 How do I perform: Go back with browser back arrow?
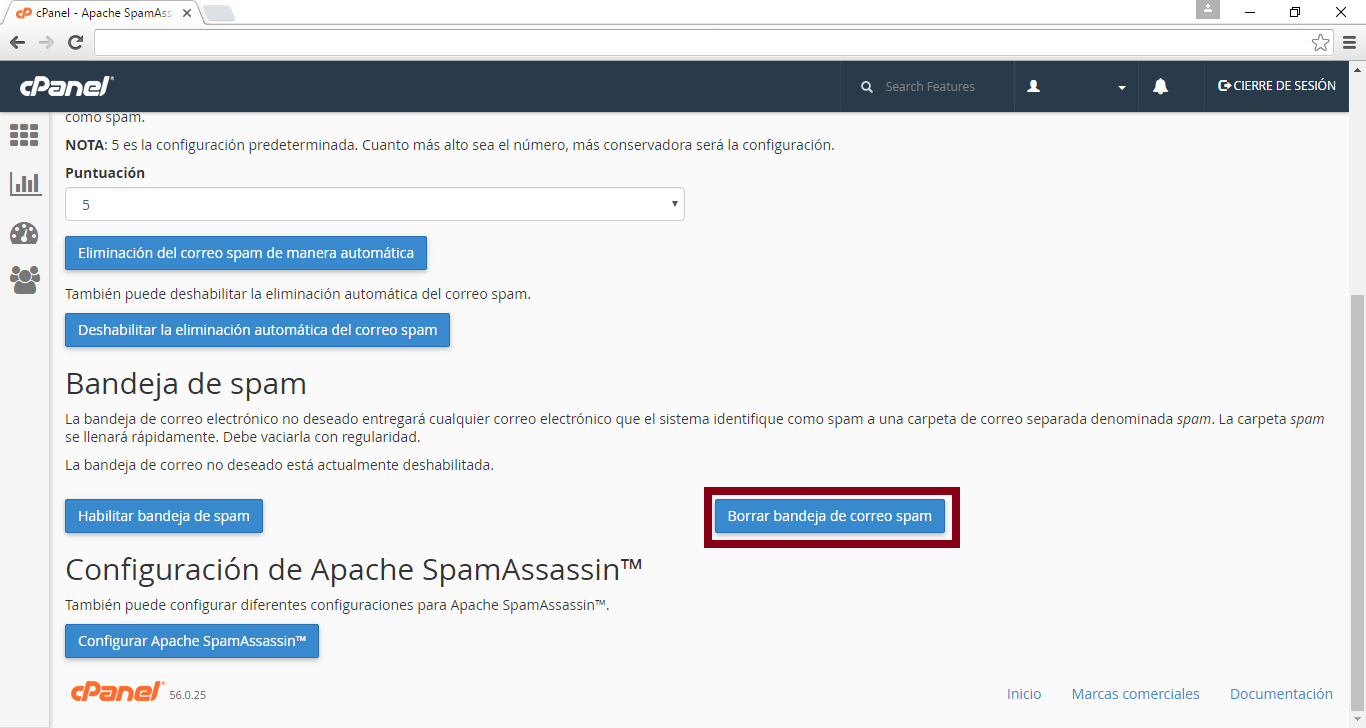point(17,42)
